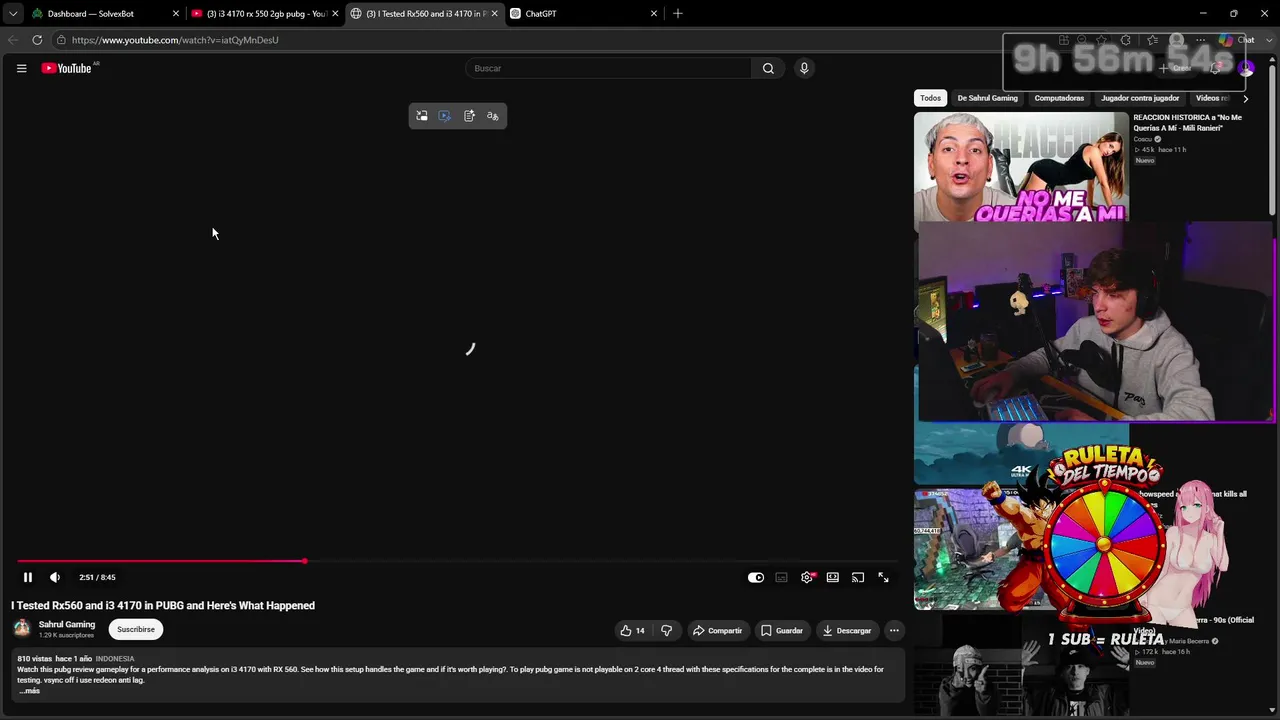Focus the browser address bar URL
This screenshot has height=720, width=1280.
(x=175, y=40)
